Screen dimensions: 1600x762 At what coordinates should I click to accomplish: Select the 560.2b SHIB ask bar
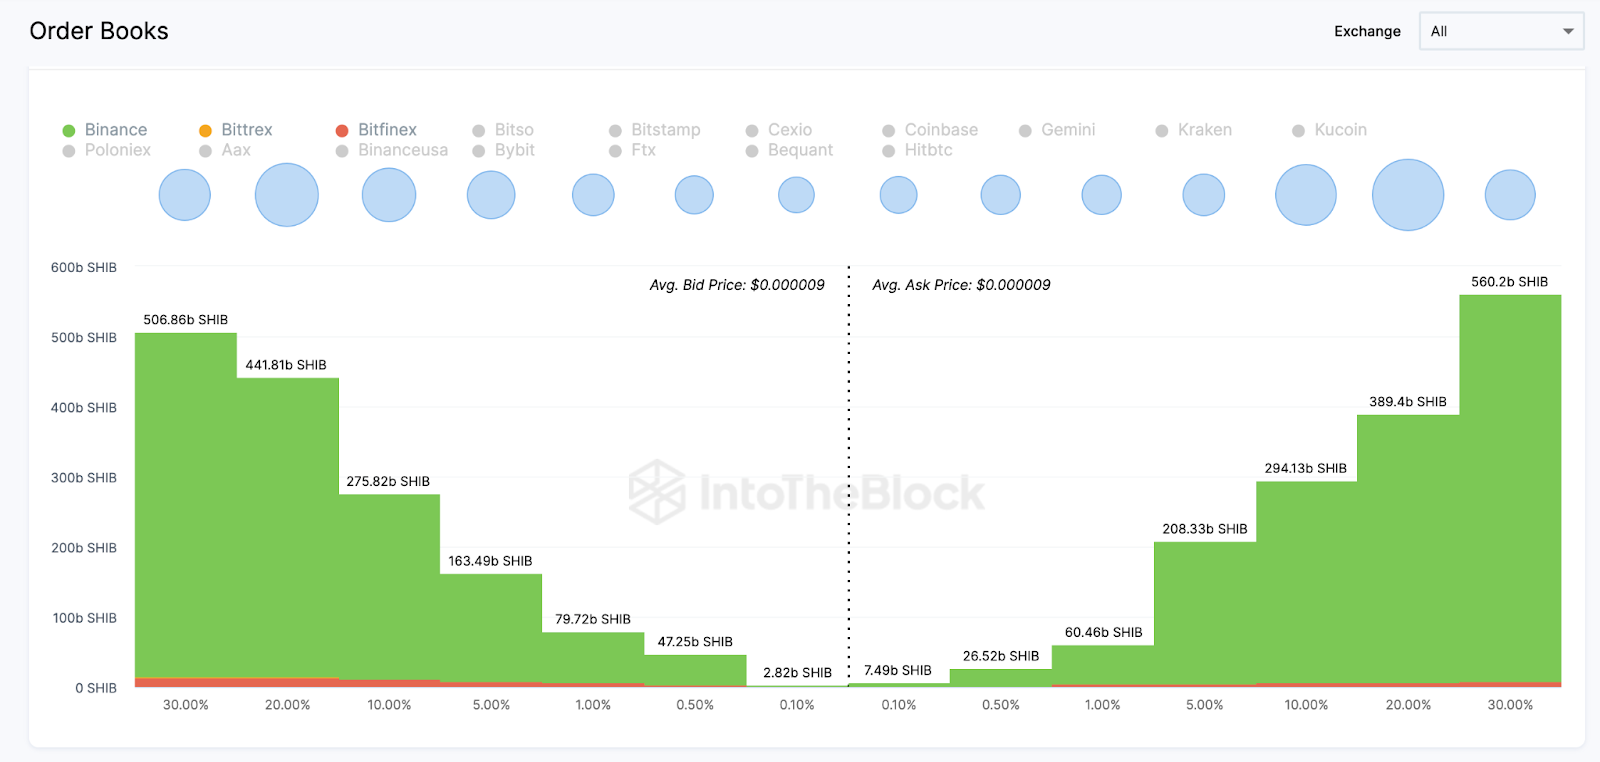tap(1510, 490)
